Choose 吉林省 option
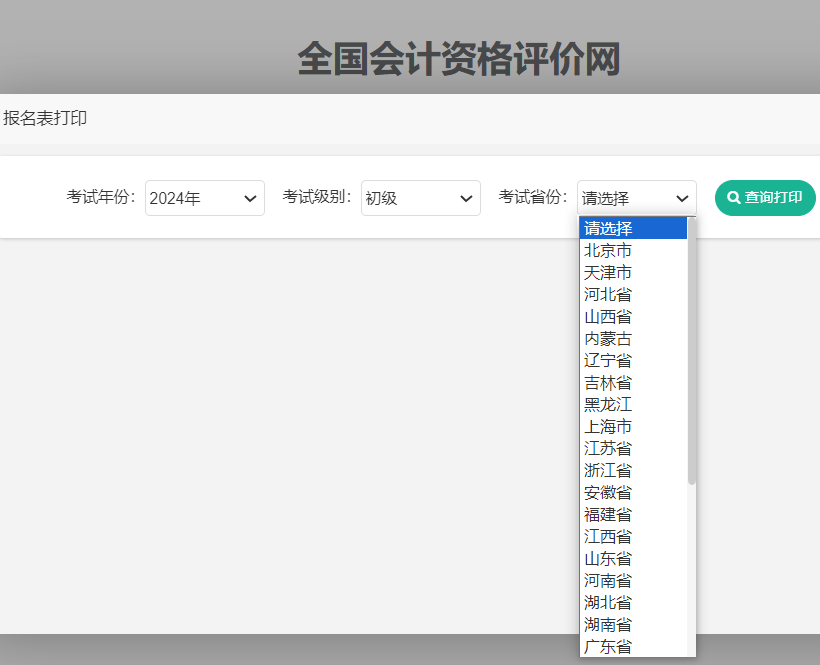 [633, 383]
